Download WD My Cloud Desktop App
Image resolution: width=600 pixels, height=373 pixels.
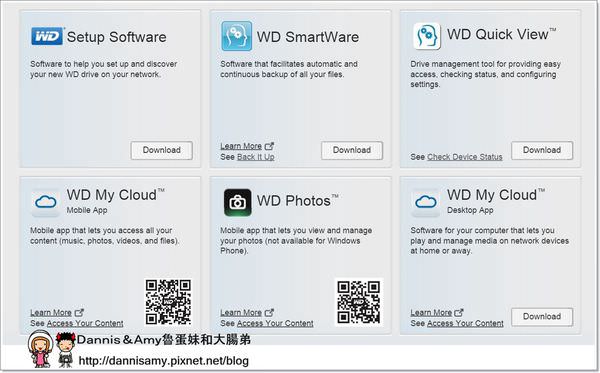click(542, 317)
